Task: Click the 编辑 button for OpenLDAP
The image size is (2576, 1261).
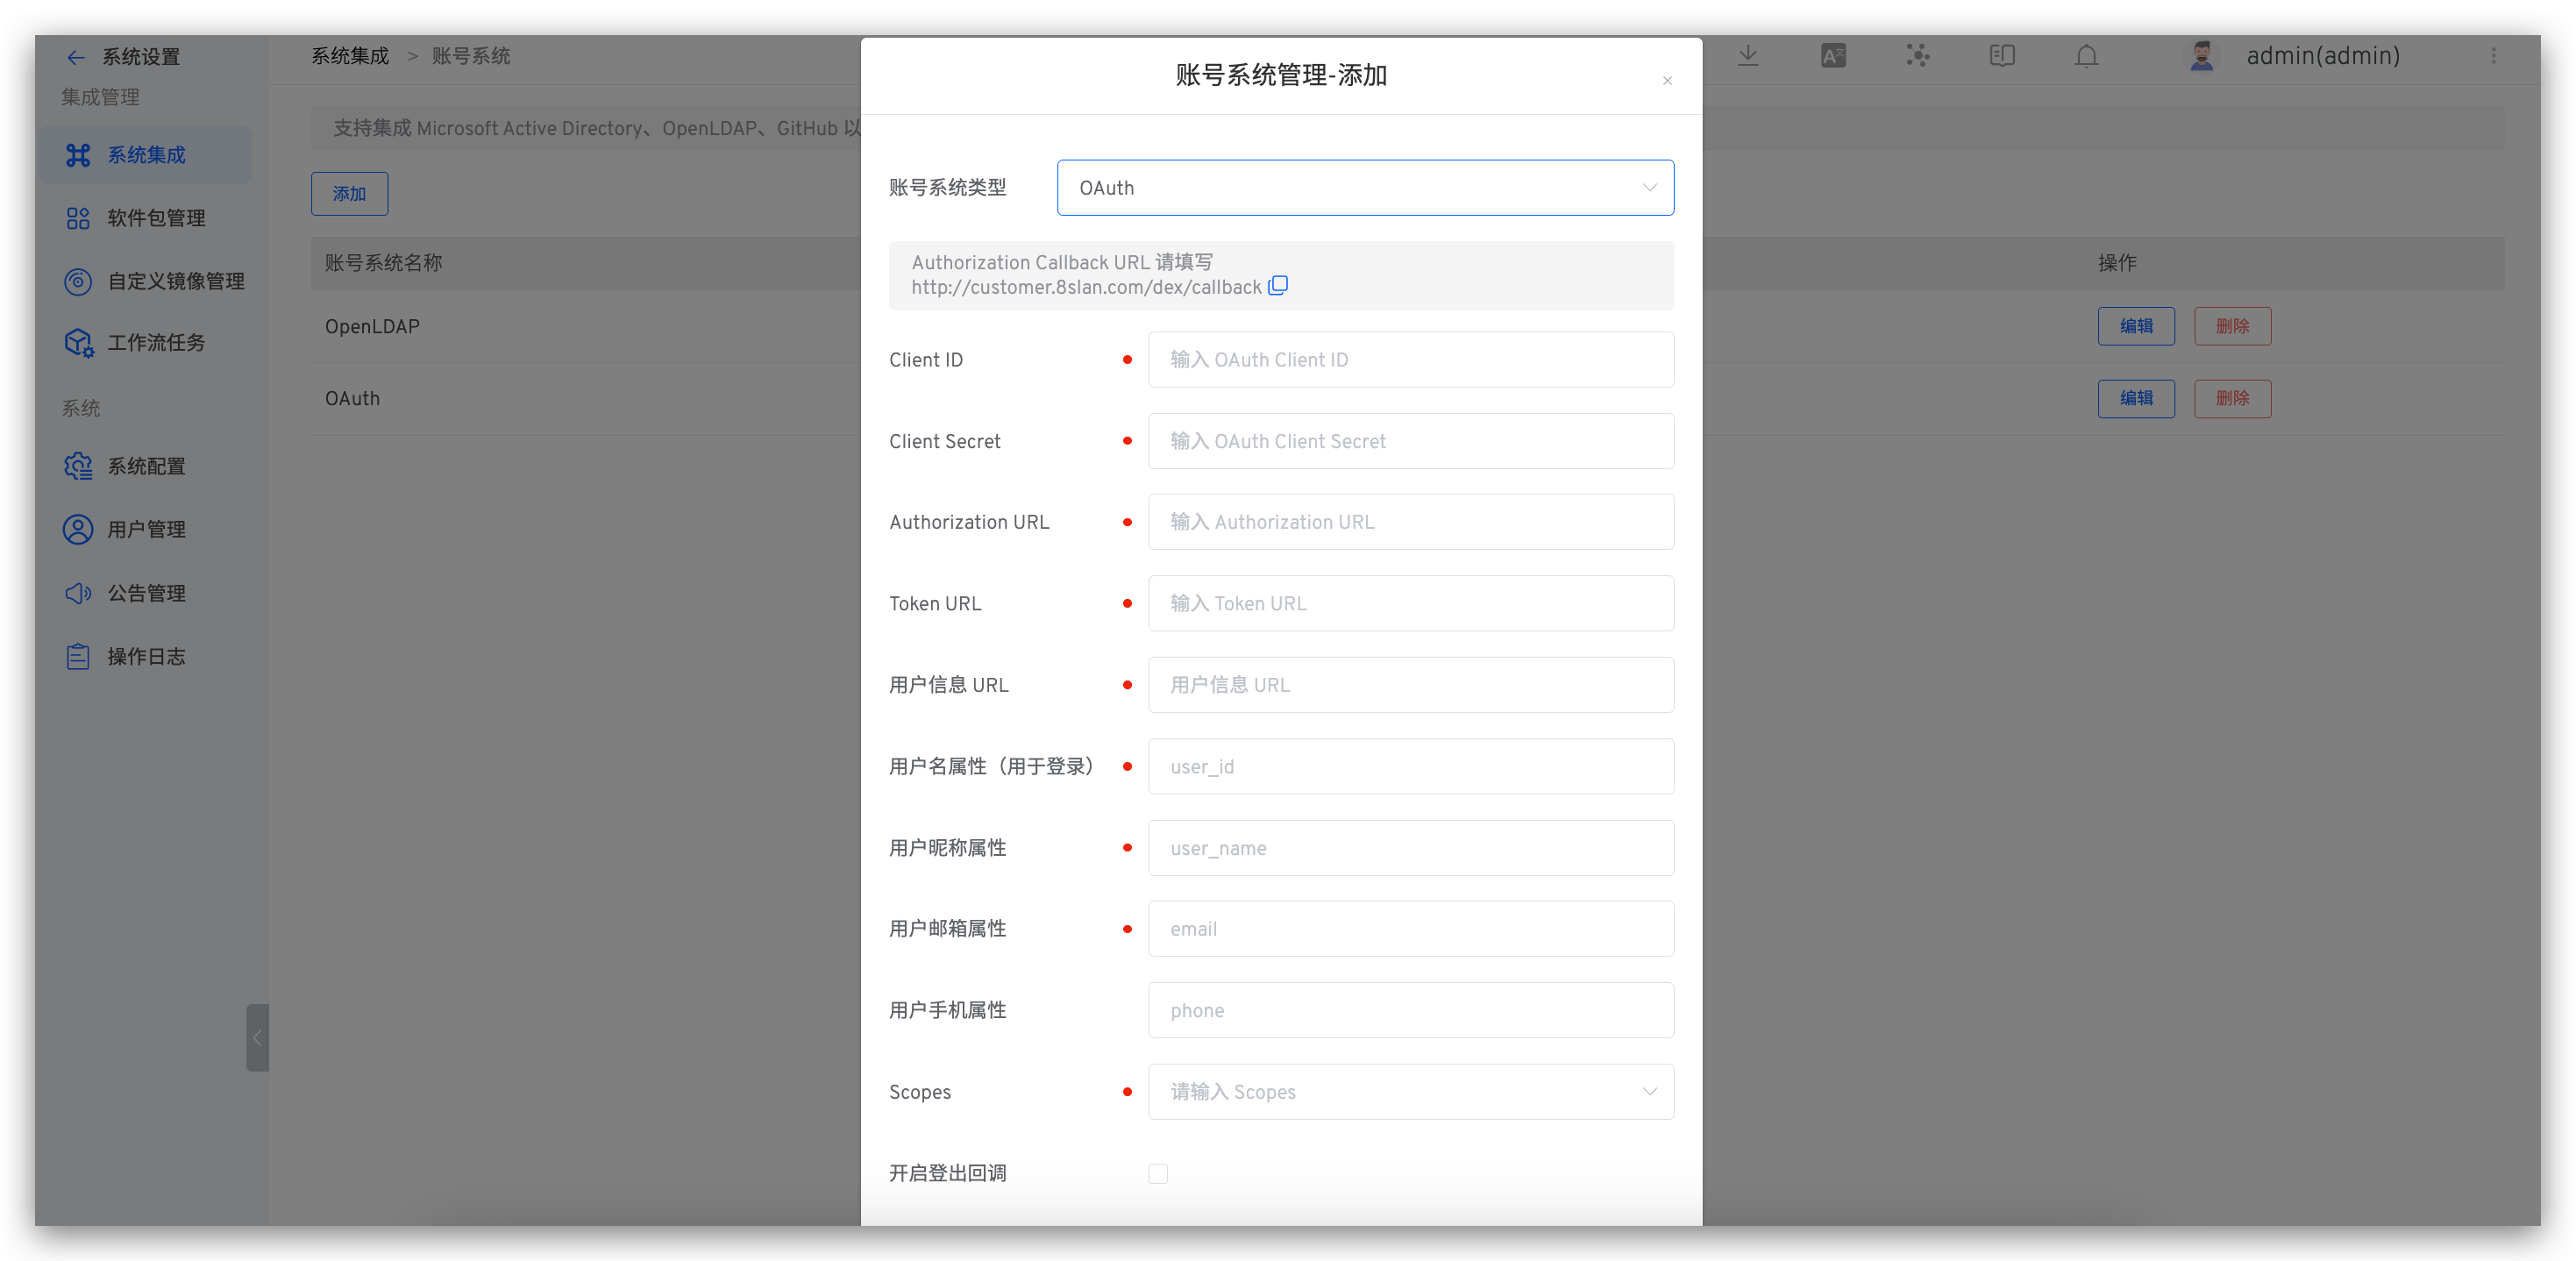Action: [x=2135, y=326]
